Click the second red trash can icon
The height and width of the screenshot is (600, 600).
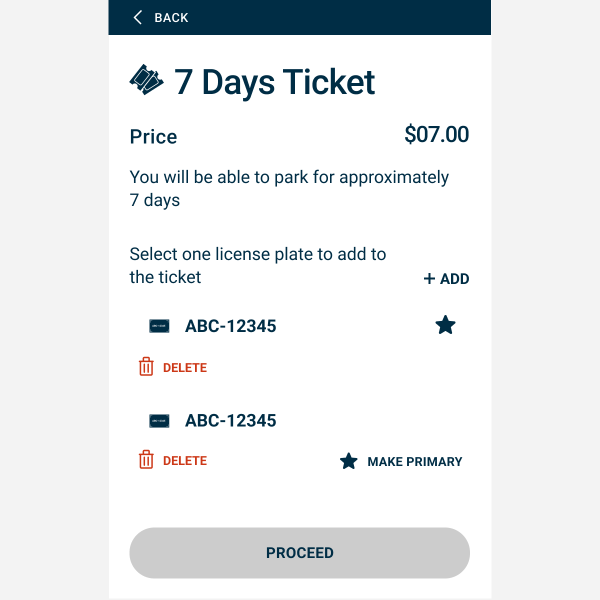tap(146, 460)
